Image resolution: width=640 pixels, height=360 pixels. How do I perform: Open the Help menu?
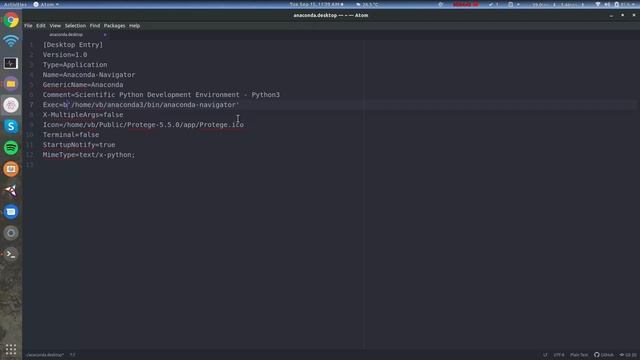[135, 26]
